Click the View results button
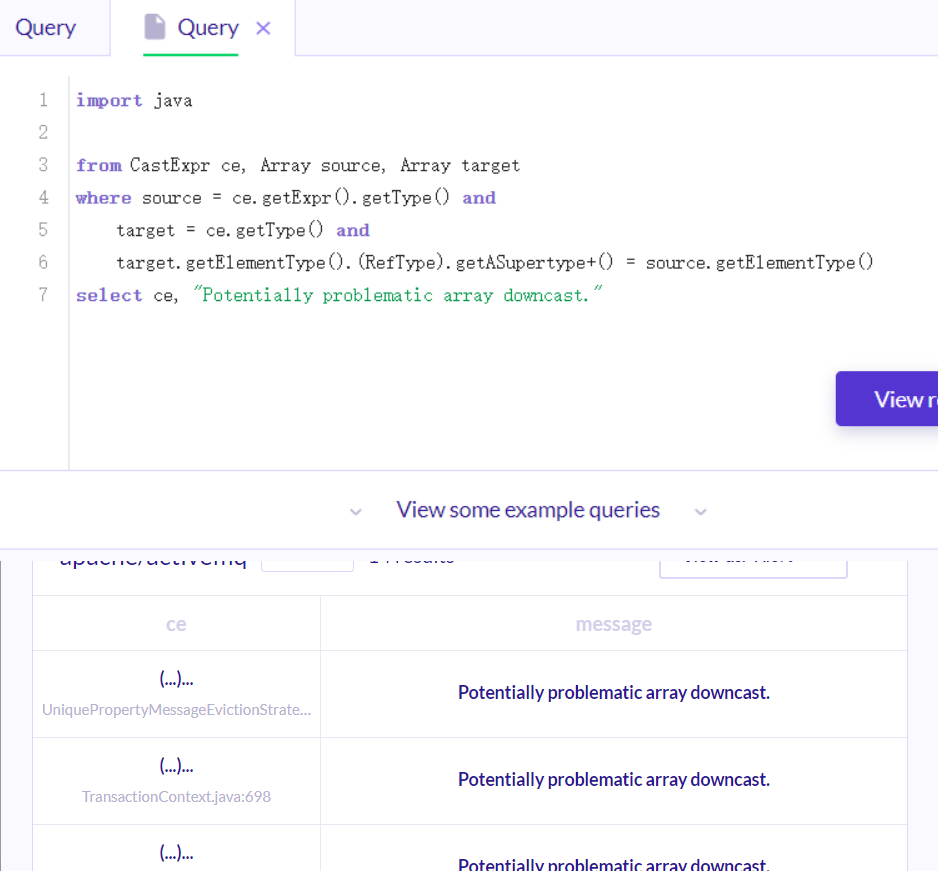The height and width of the screenshot is (871, 938). click(887, 399)
